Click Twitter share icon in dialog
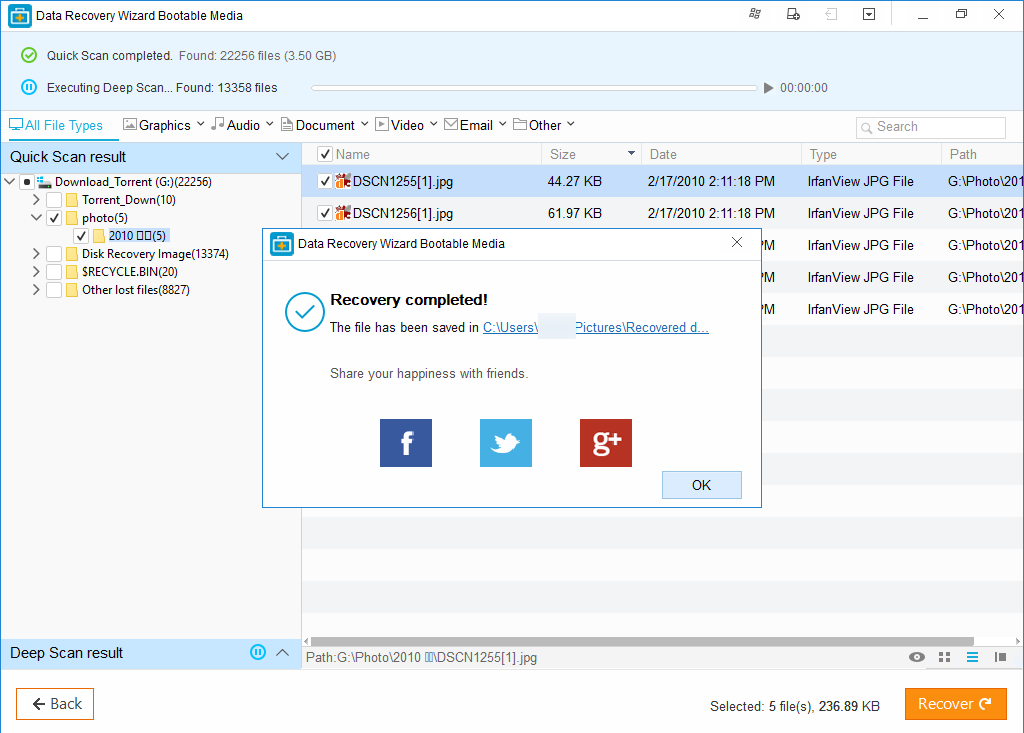 click(505, 443)
